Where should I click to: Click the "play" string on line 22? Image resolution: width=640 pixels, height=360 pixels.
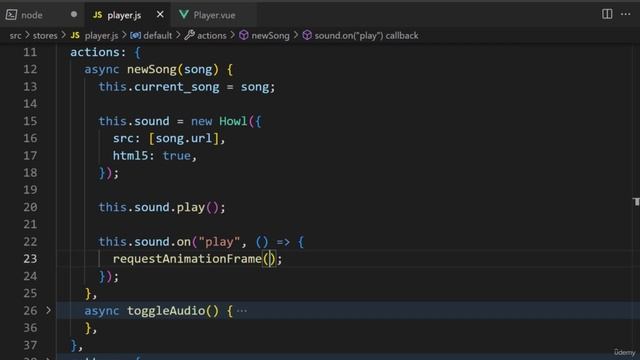tap(219, 242)
